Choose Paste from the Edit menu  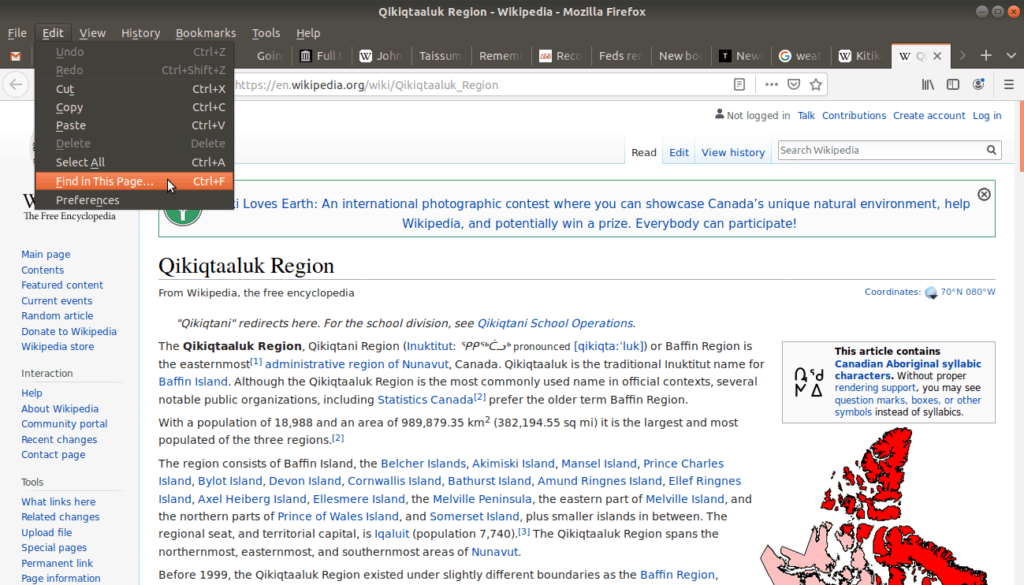click(x=135, y=125)
